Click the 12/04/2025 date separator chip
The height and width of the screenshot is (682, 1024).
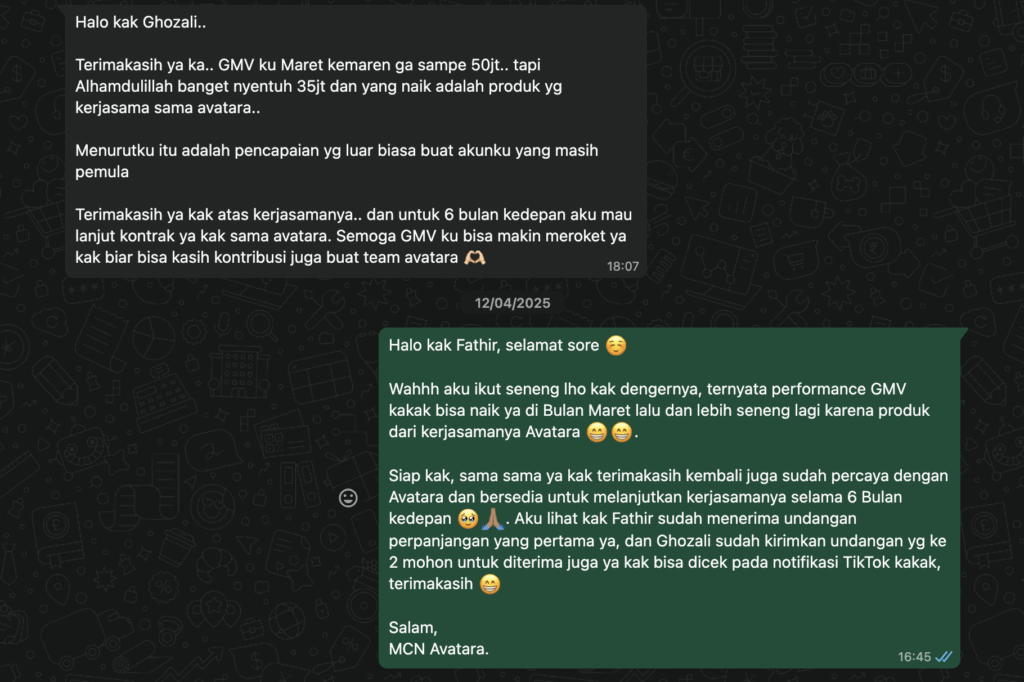pyautogui.click(x=512, y=303)
